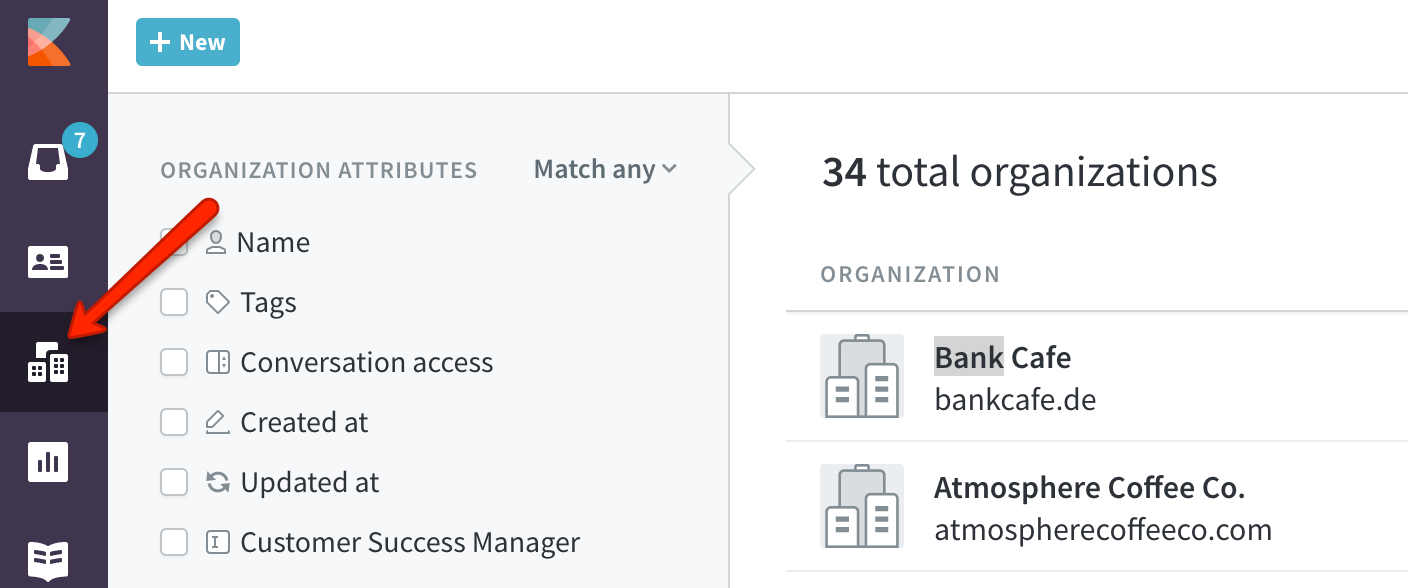Tick the Created at checkbox
1408x588 pixels.
pos(174,423)
